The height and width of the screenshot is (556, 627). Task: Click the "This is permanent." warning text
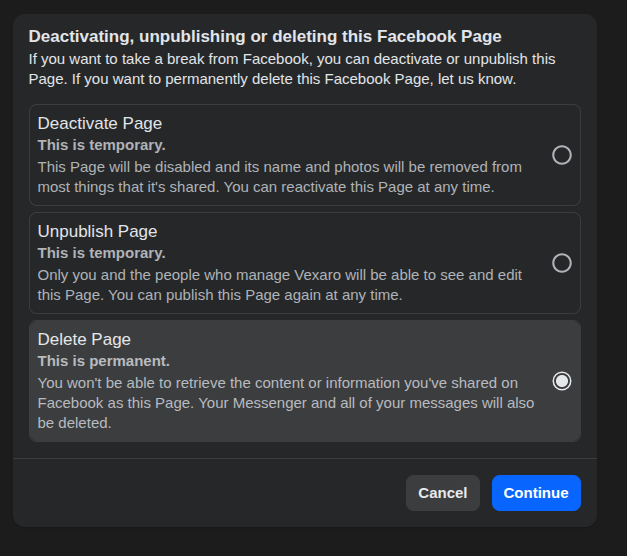104,361
